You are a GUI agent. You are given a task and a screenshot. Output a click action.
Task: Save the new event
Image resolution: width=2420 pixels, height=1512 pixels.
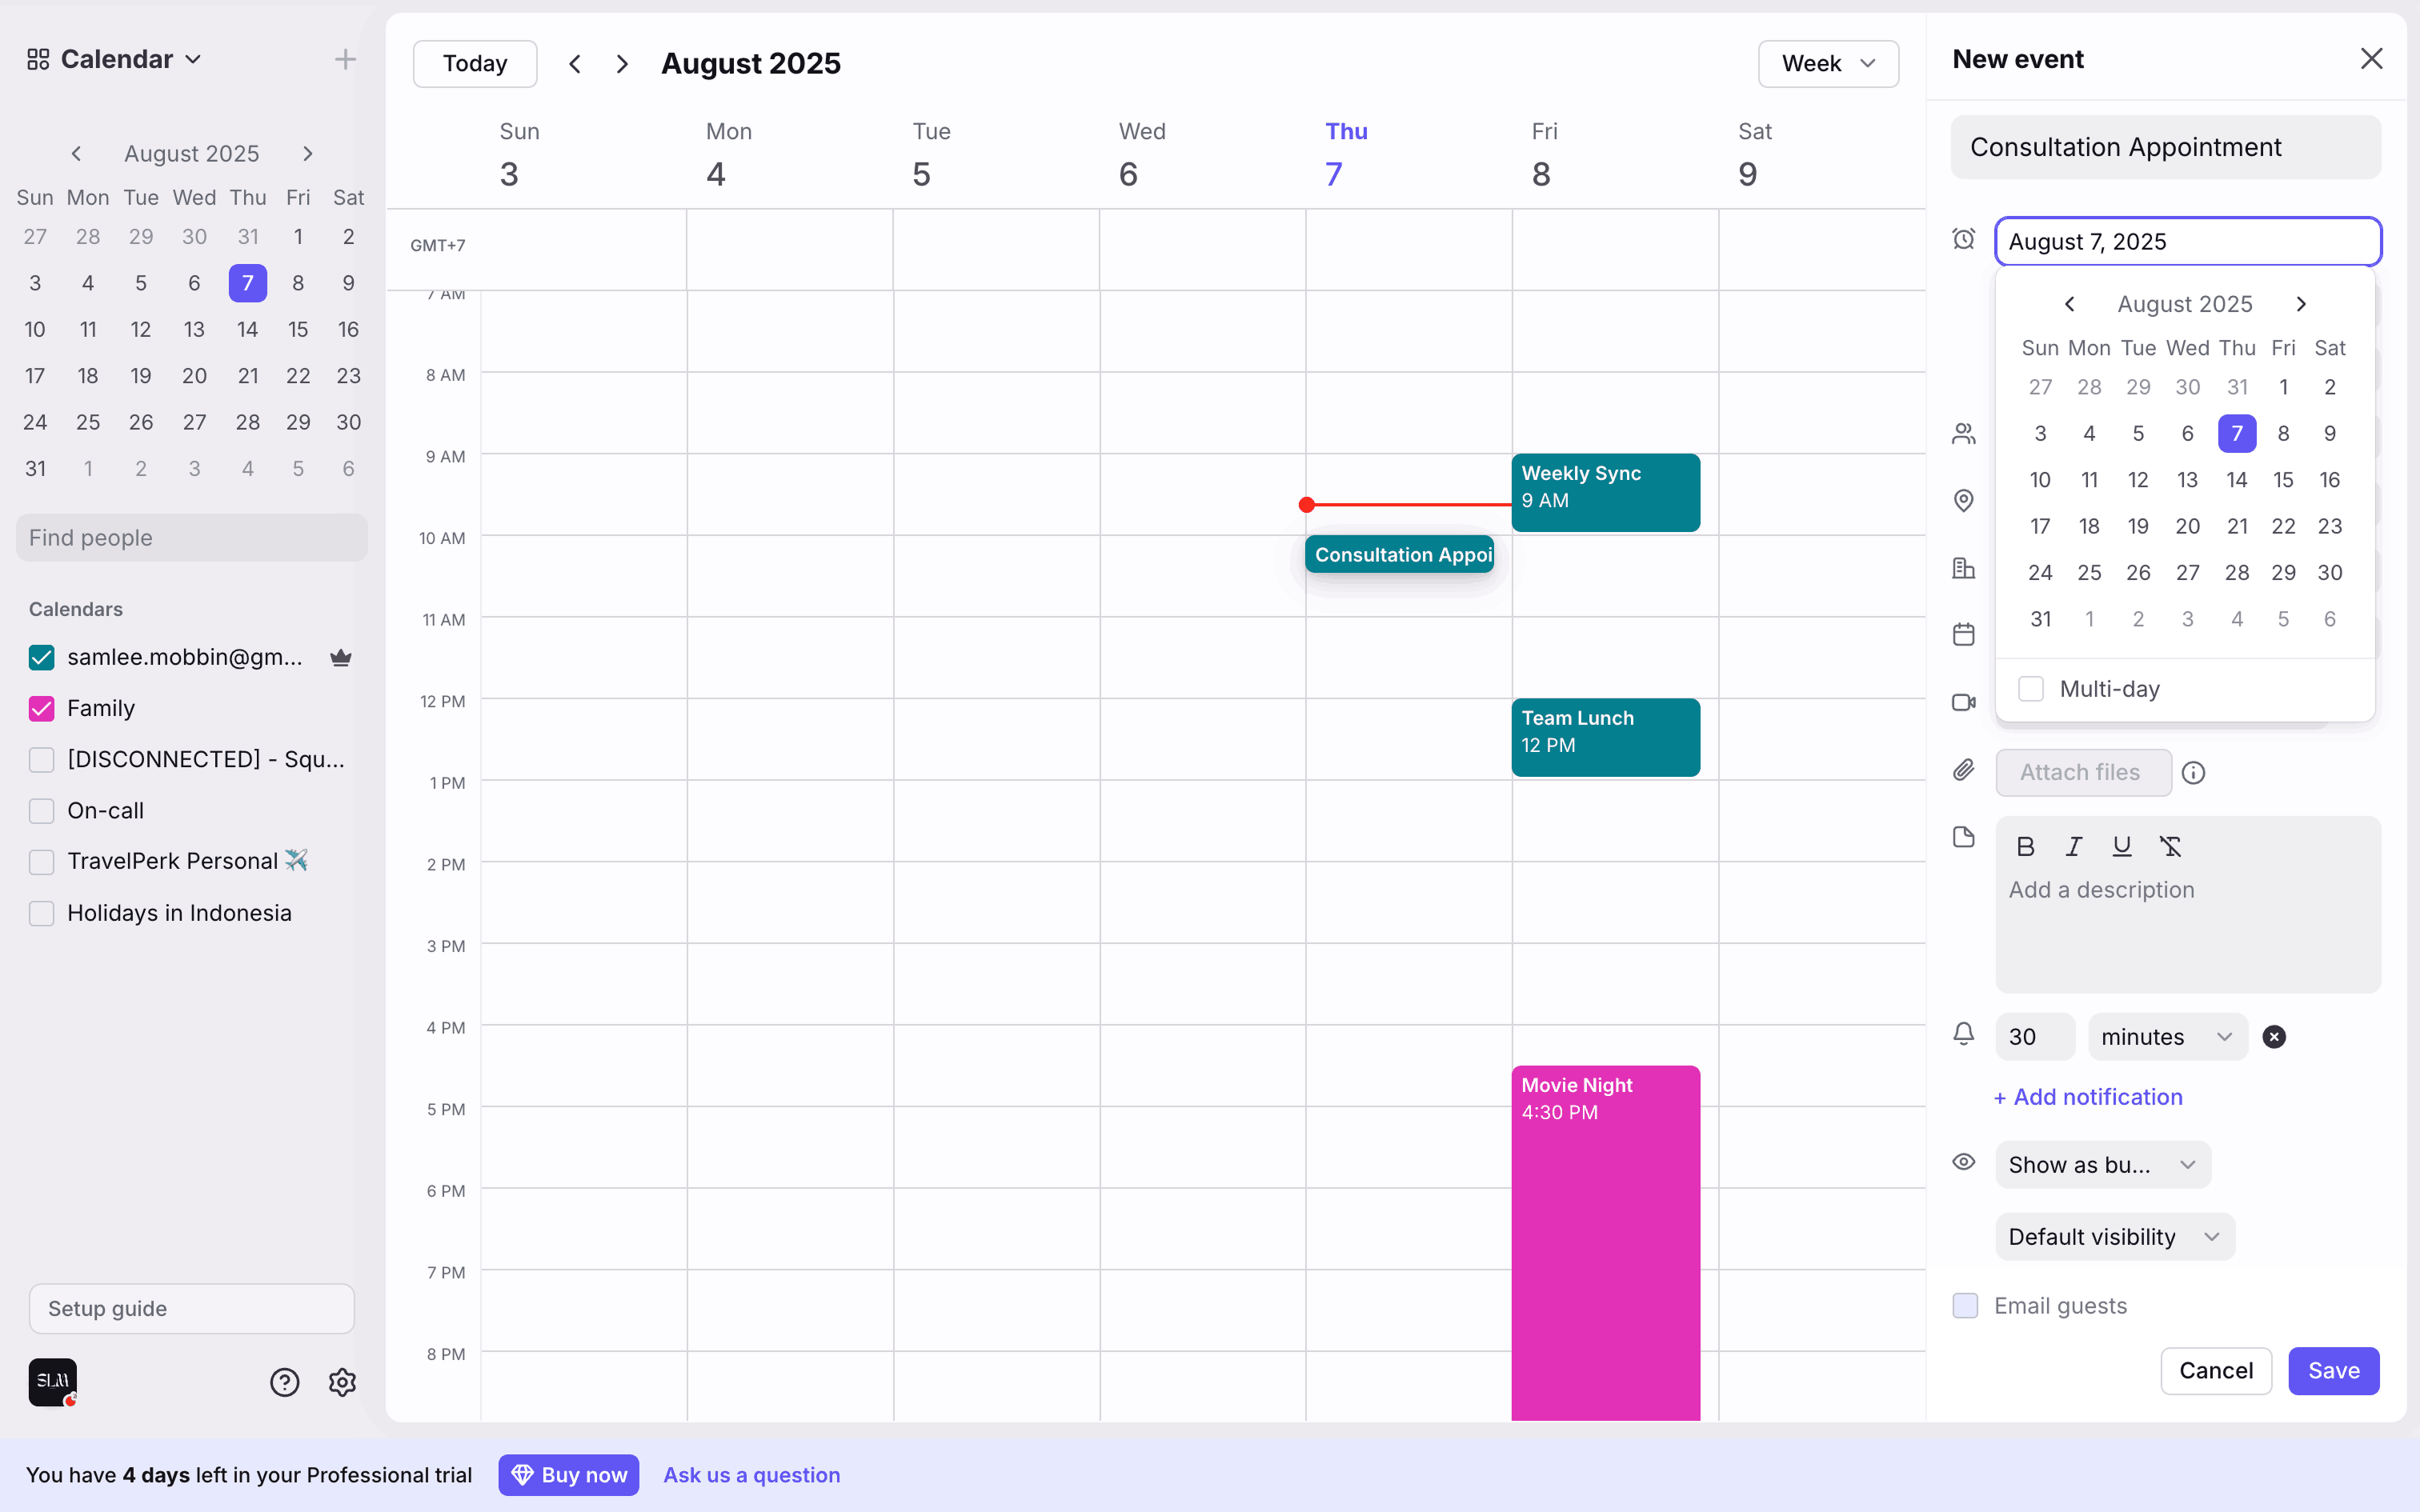[x=2333, y=1371]
